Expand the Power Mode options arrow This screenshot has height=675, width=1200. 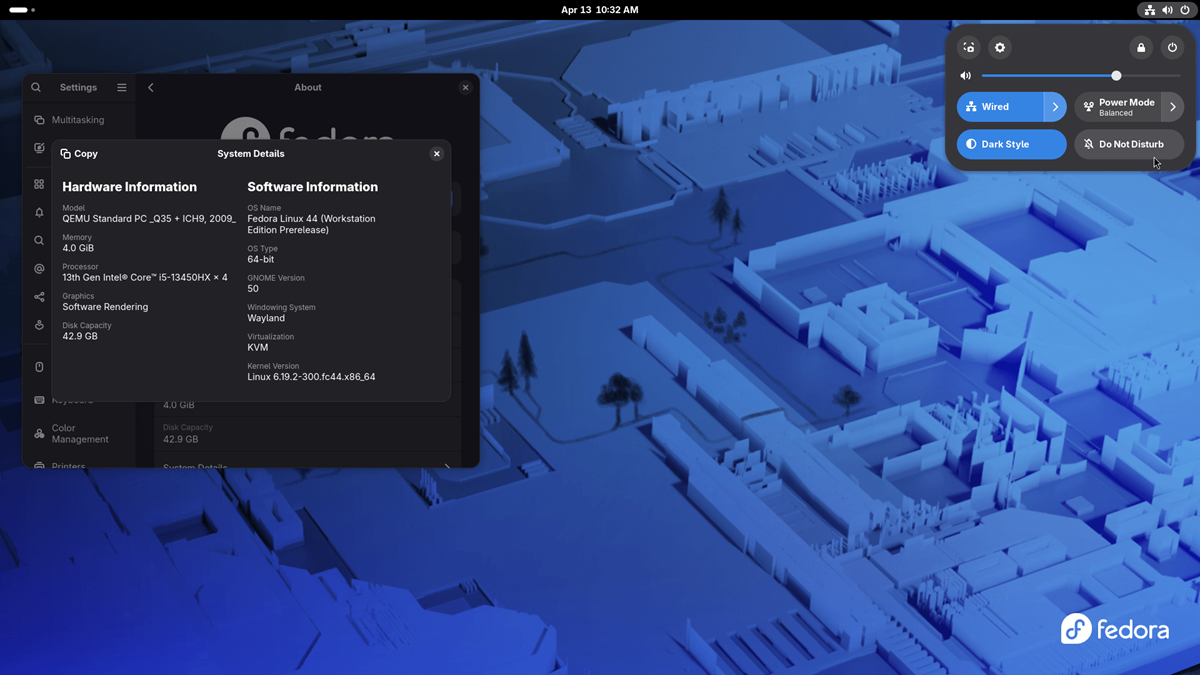[x=1173, y=107]
